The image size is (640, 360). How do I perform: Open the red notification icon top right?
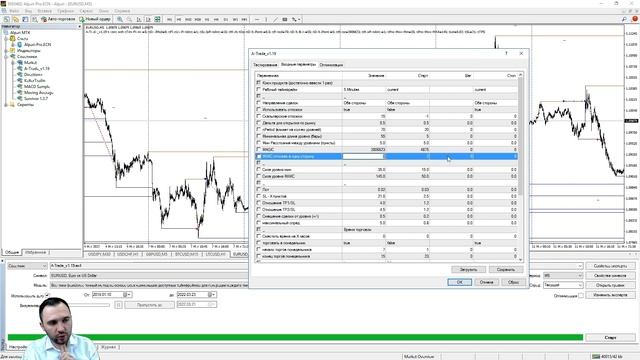click(635, 19)
